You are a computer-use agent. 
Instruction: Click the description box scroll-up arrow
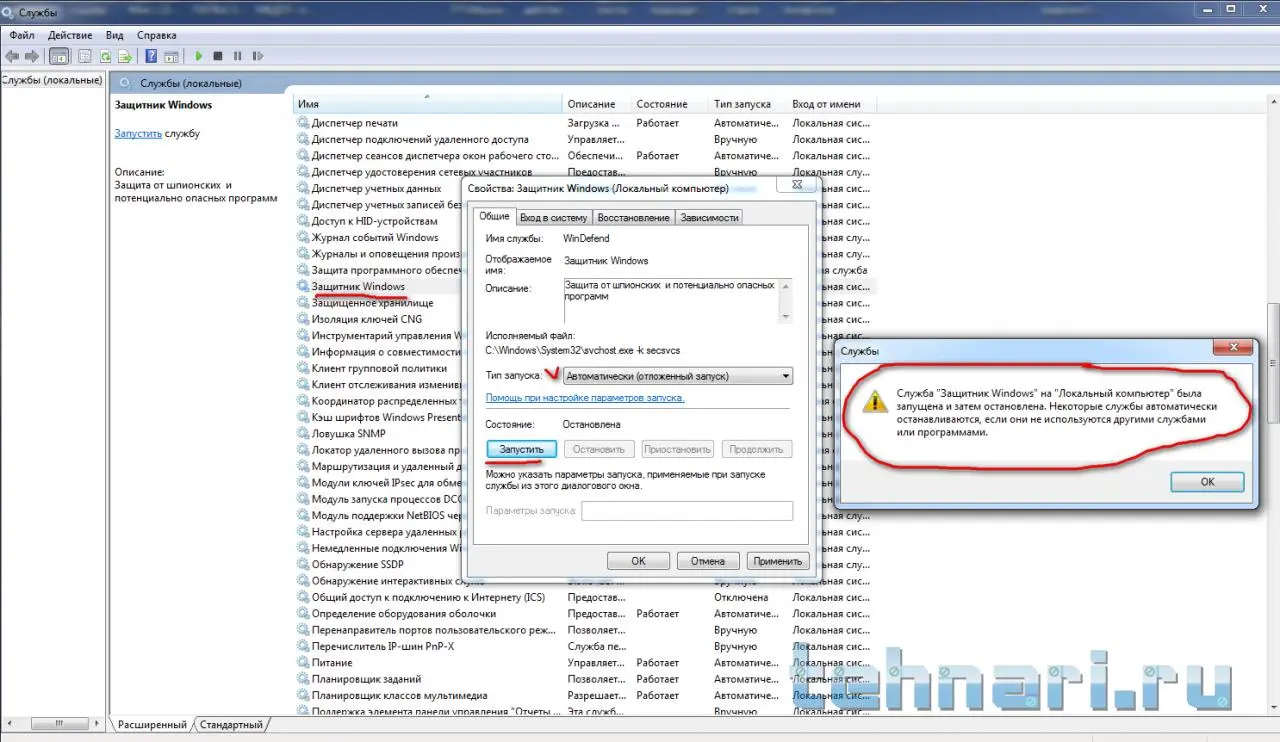[x=785, y=285]
